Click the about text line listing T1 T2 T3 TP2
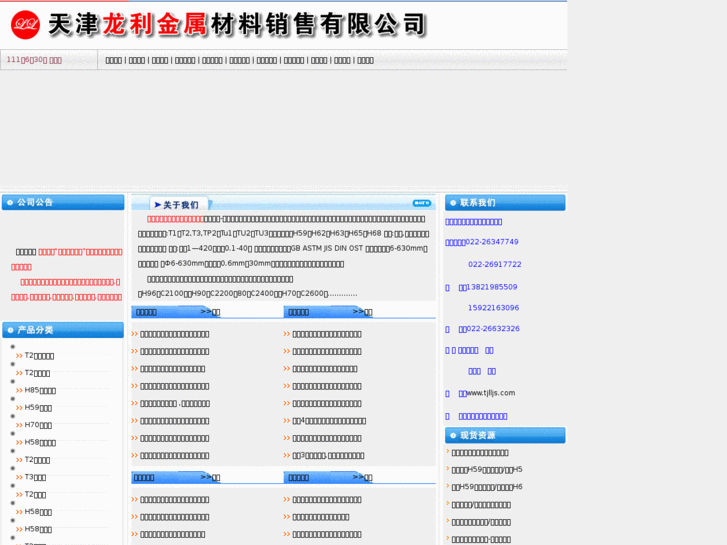 coord(283,234)
